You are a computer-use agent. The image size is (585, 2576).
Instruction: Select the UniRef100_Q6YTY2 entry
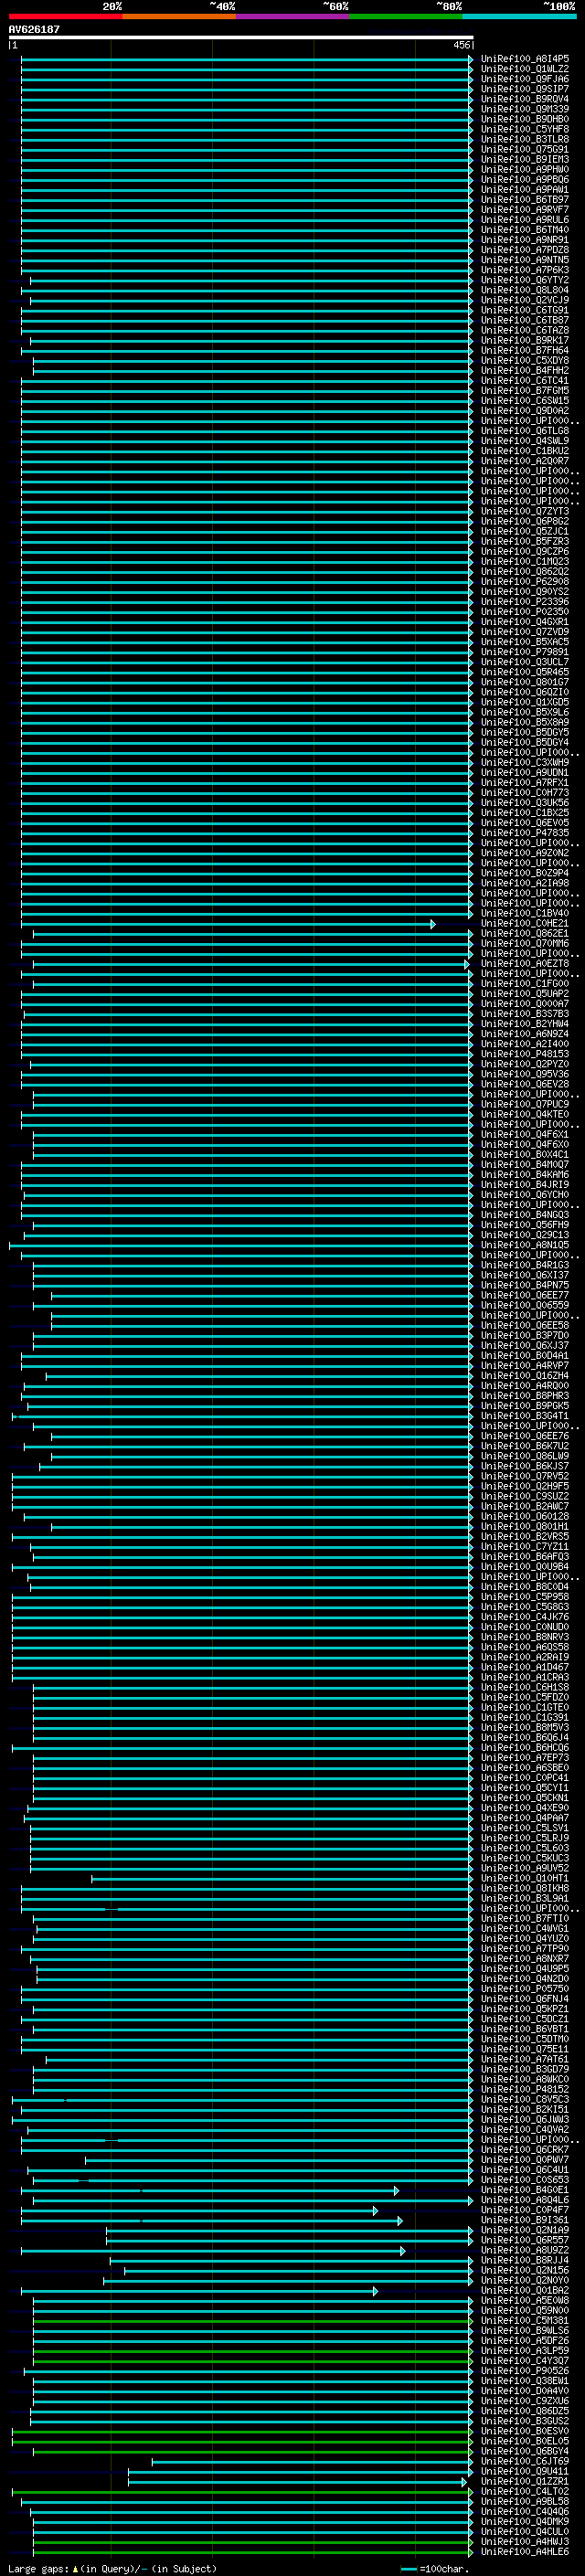[x=525, y=280]
